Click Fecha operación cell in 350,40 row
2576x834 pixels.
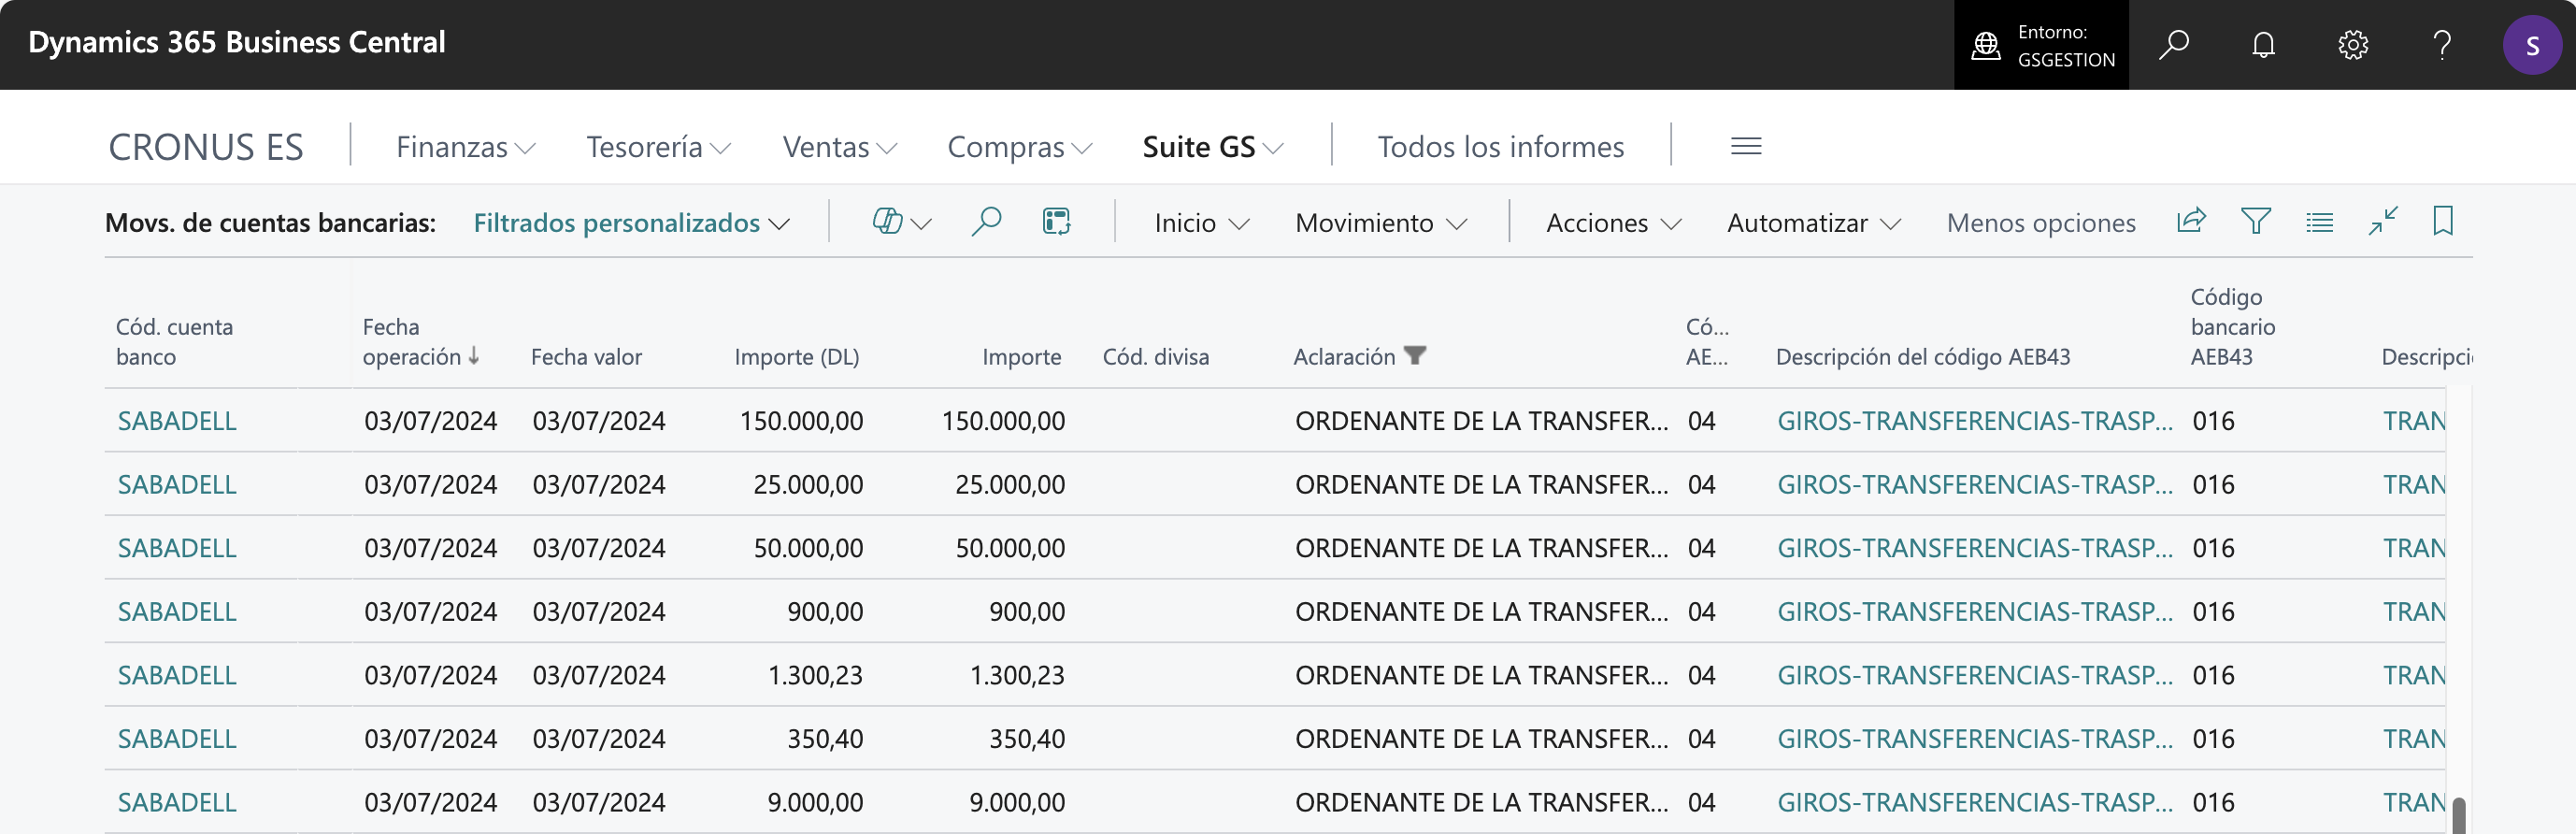430,739
